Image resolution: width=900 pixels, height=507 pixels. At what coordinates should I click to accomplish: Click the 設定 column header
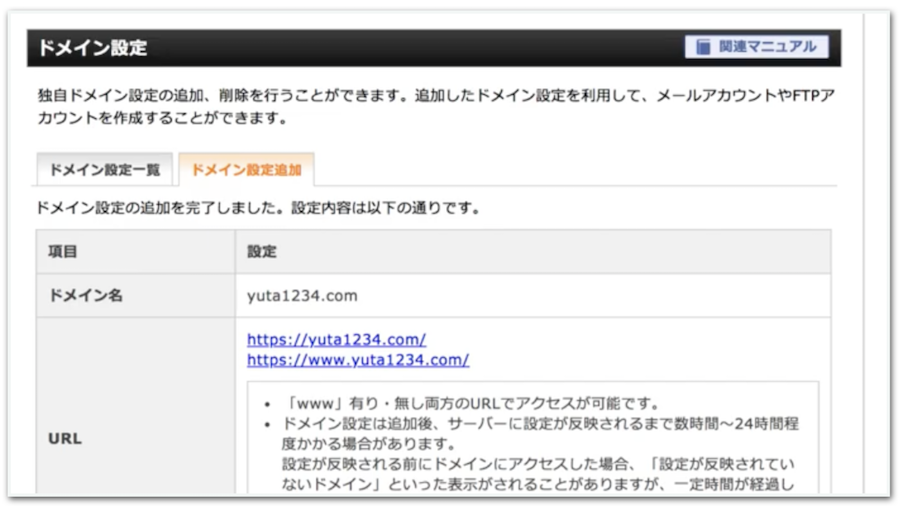[261, 252]
